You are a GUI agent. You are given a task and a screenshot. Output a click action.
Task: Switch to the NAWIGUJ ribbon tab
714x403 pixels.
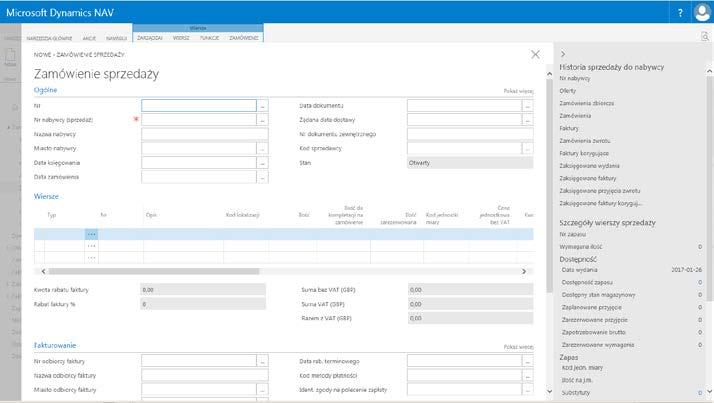117,38
